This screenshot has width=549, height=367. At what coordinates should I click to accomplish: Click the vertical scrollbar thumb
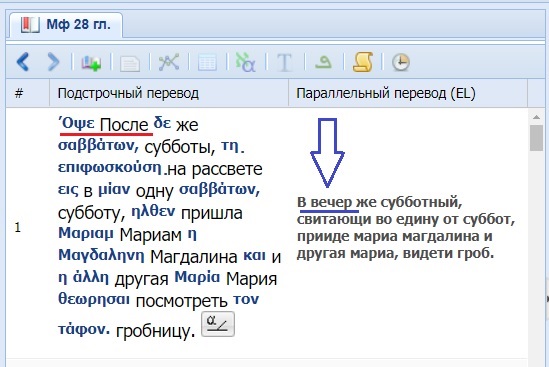coord(536,138)
